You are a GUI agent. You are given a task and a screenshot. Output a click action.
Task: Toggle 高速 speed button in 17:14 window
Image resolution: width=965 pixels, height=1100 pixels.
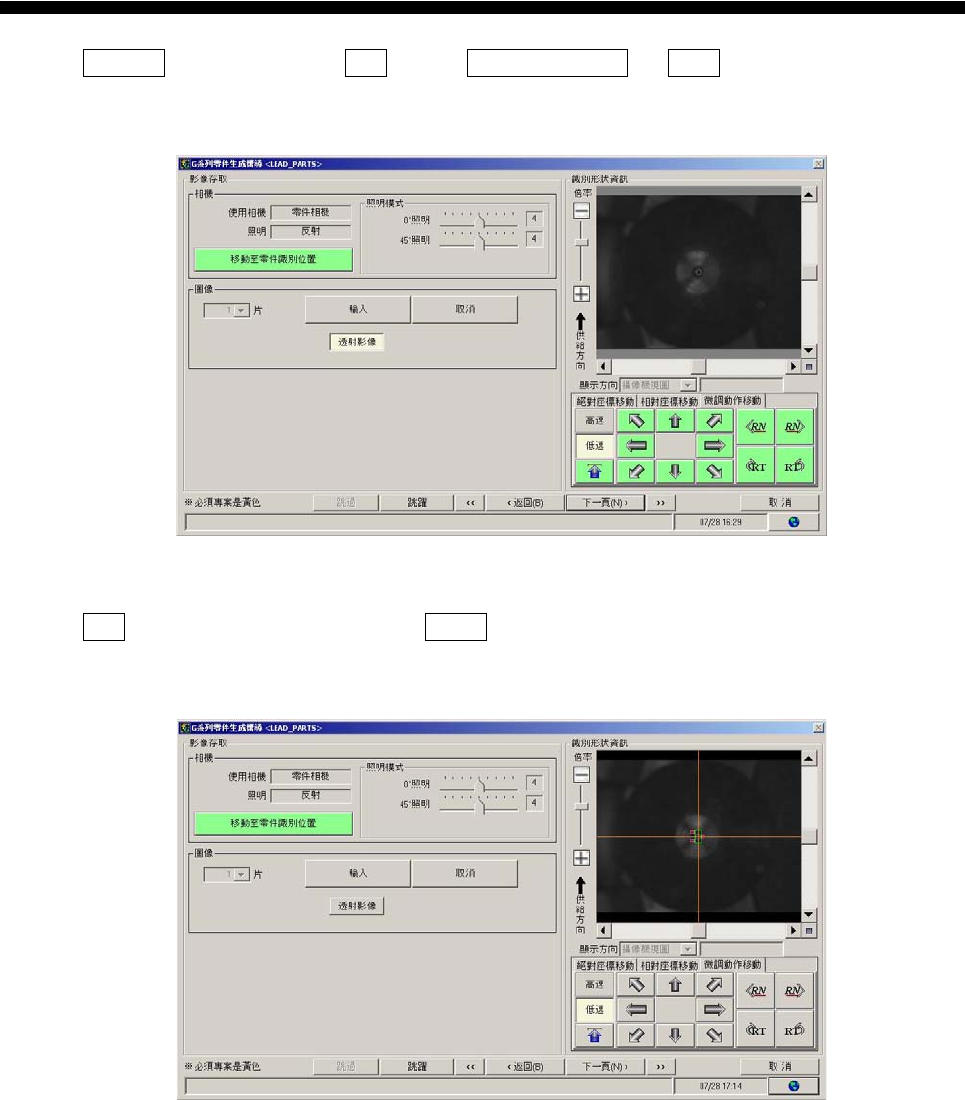(594, 985)
